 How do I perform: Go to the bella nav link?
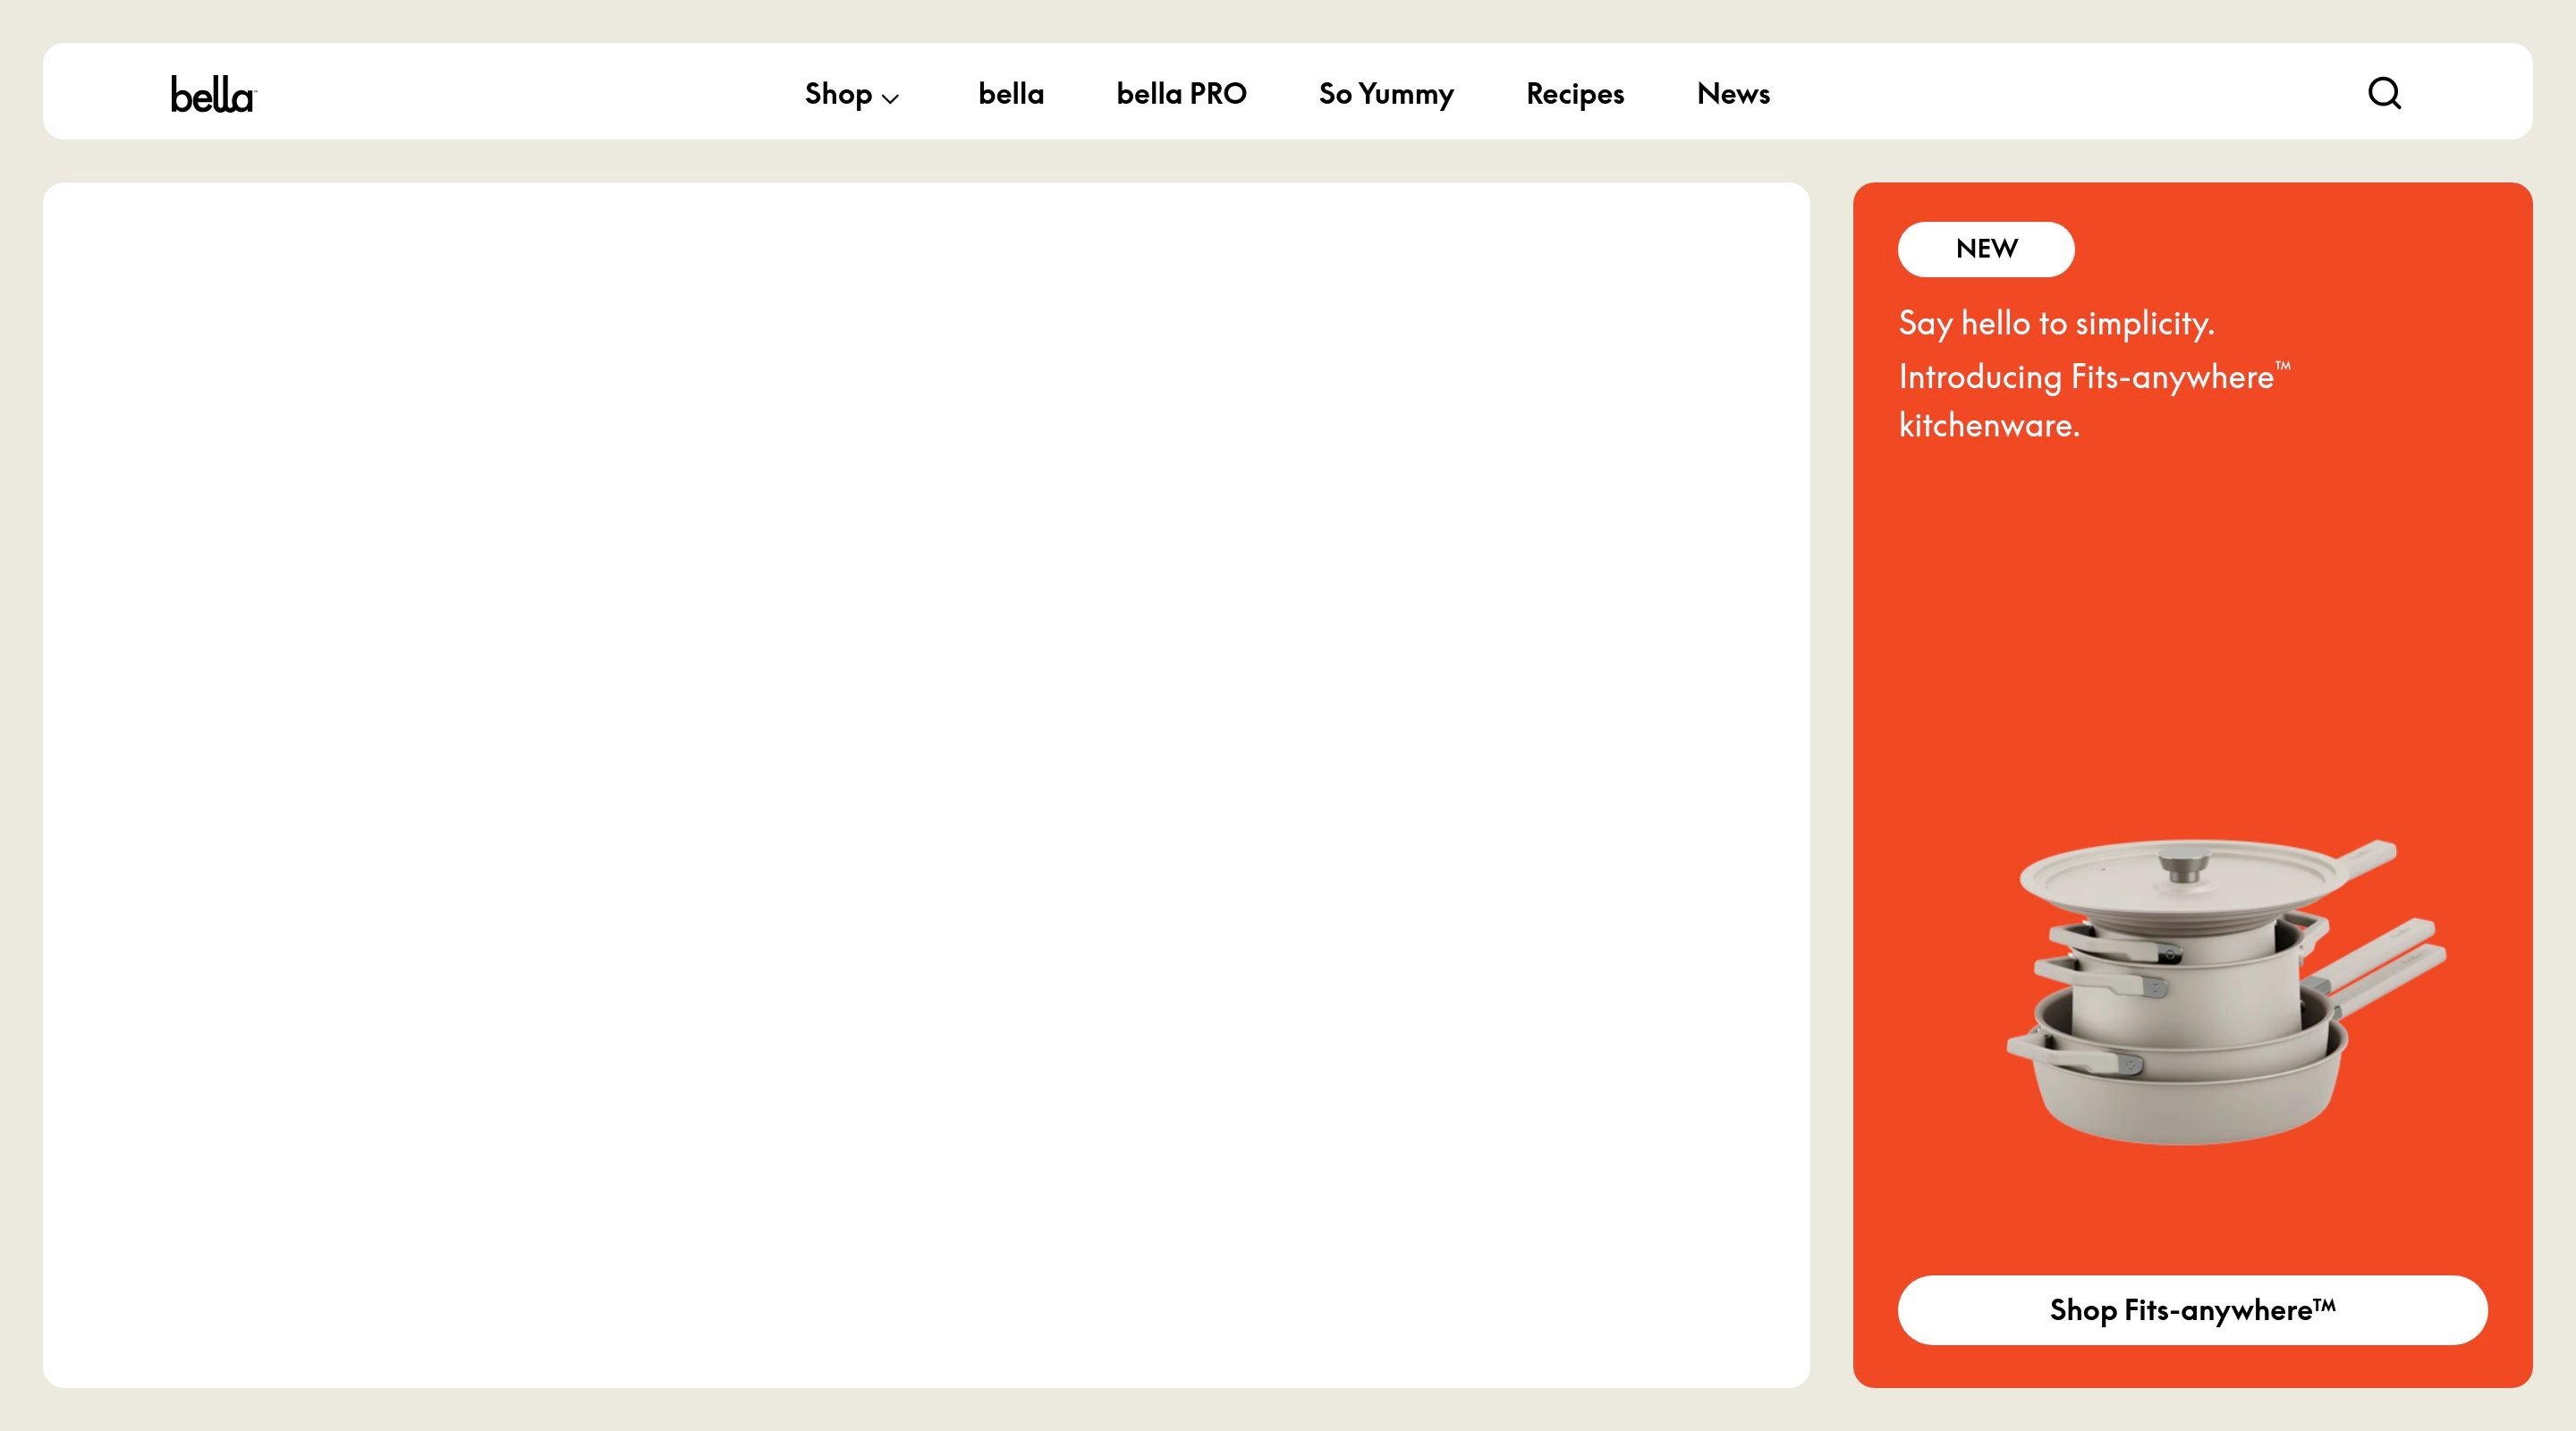[x=1011, y=94]
